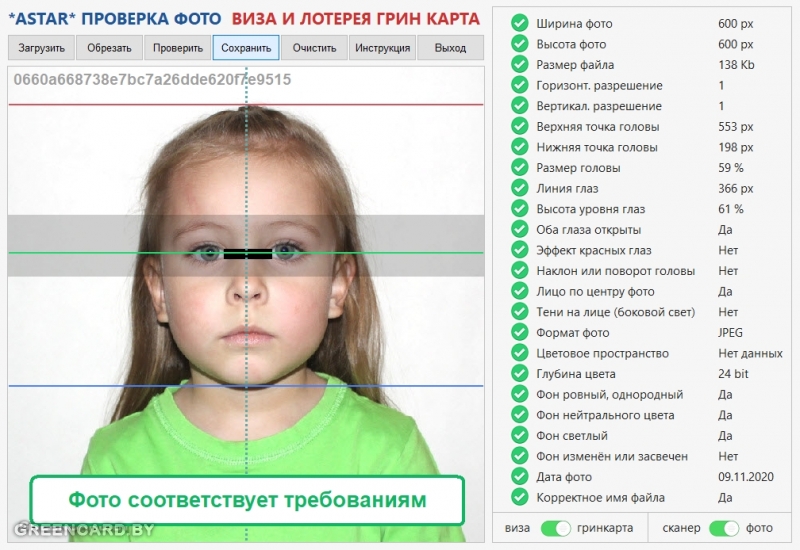This screenshot has width=800, height=550.
Task: Click the Нет данных color space value
Action: 750,353
